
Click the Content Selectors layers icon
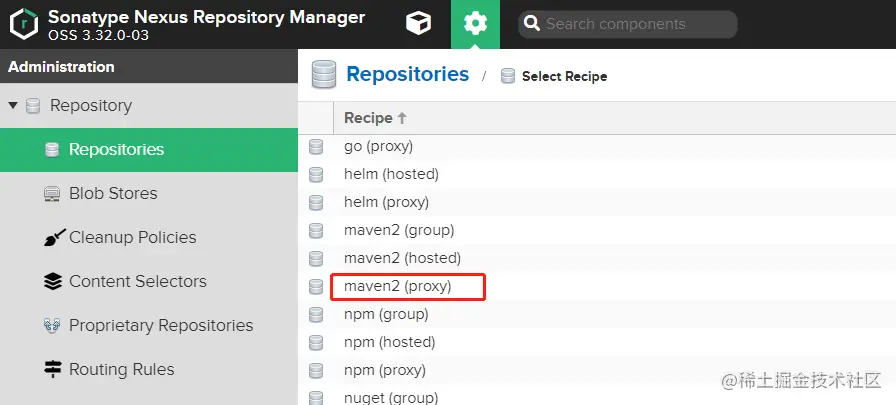click(x=53, y=282)
